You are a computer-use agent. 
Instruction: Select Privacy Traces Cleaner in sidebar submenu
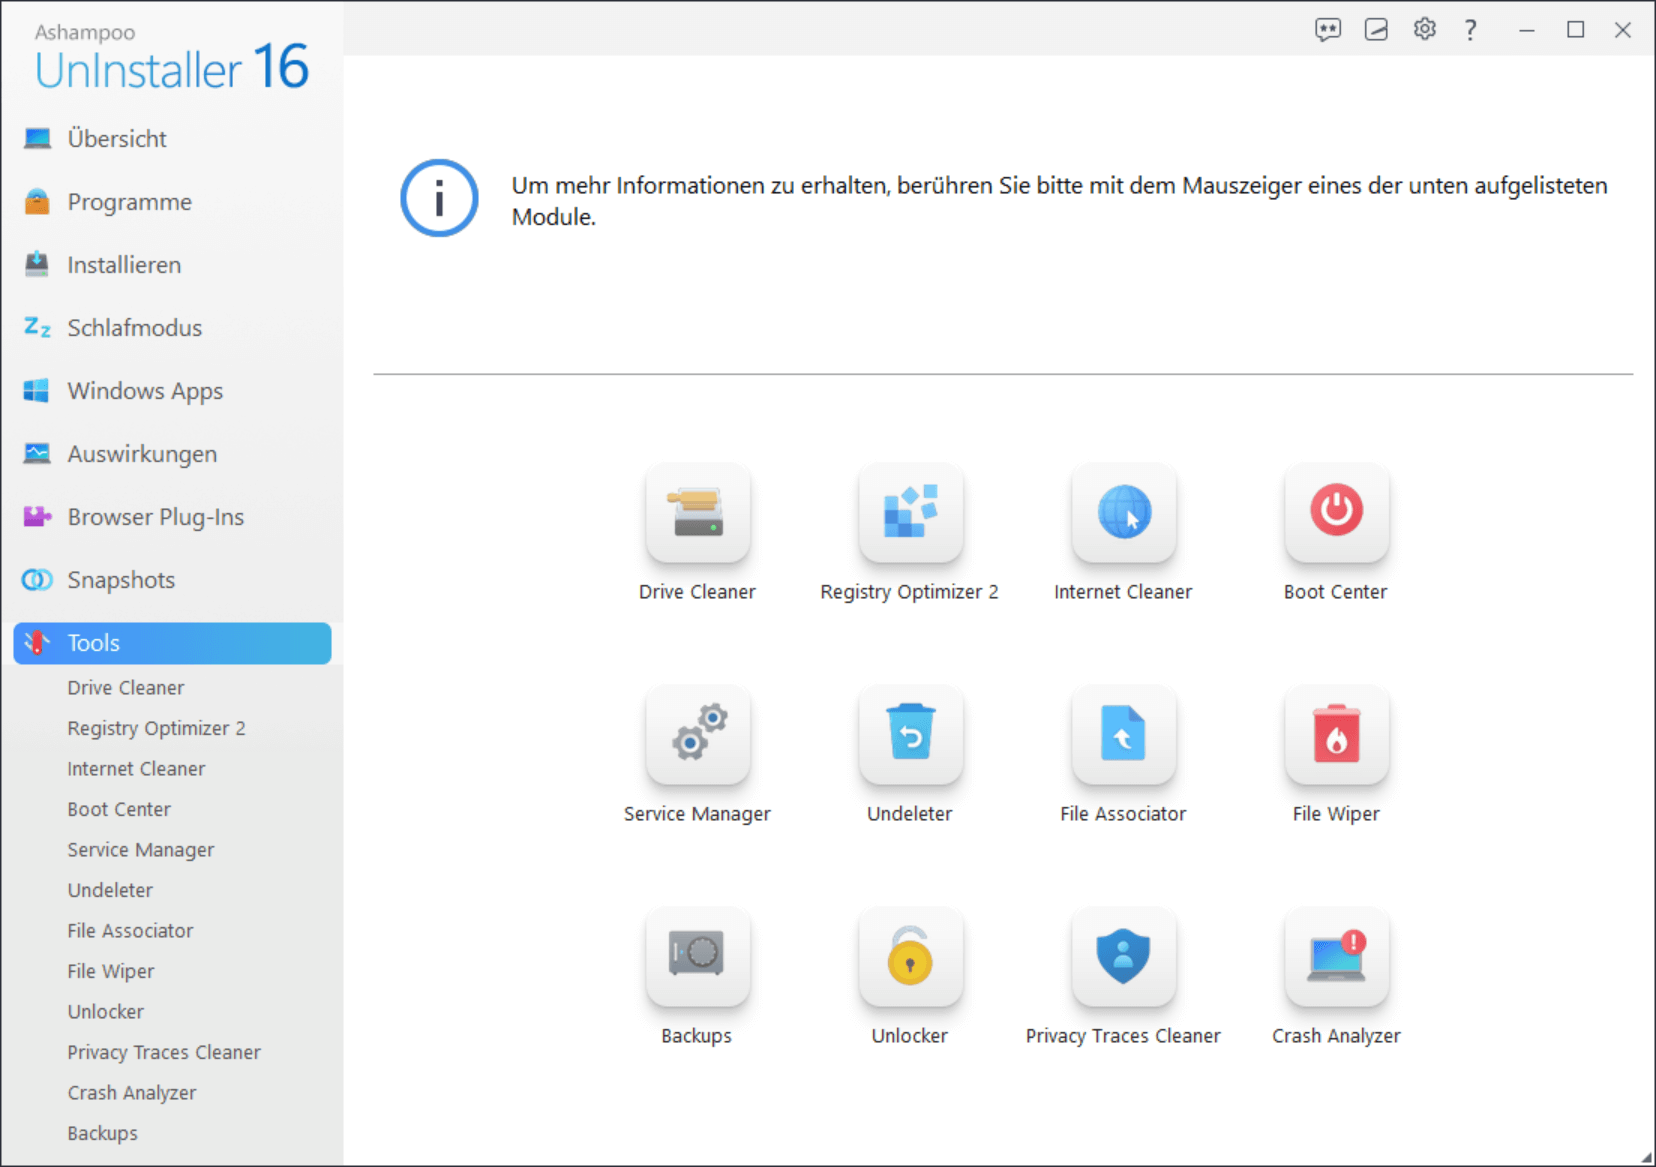[164, 1052]
